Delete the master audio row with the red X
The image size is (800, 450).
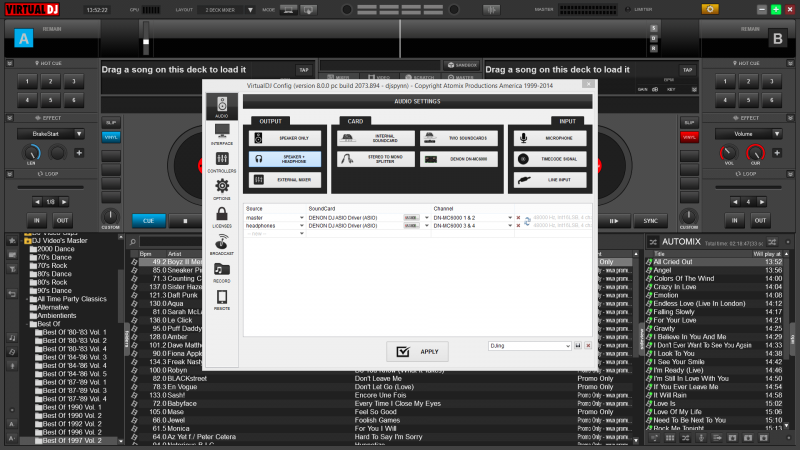[518, 217]
